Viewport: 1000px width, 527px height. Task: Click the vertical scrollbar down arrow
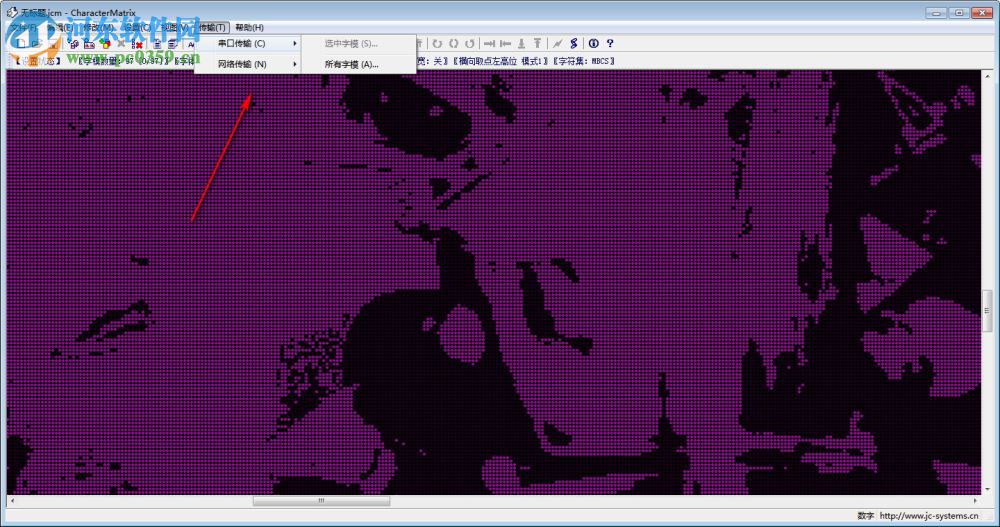coord(987,490)
